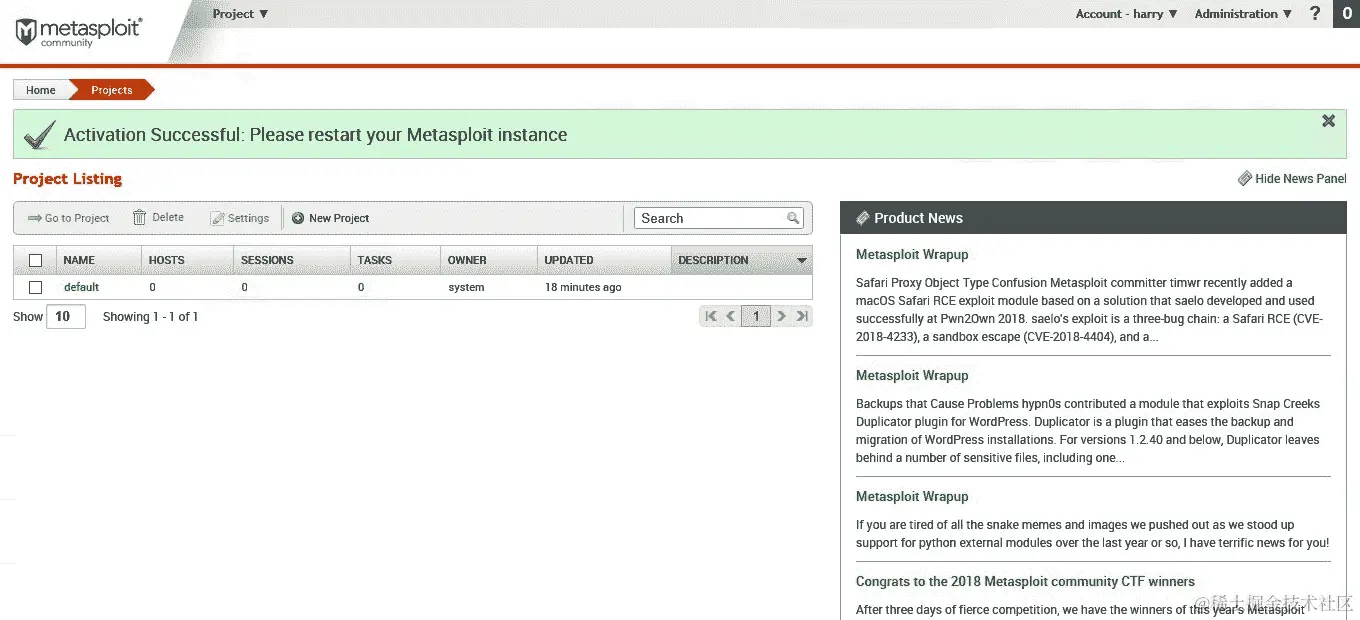
Task: Click the Delete trash can icon
Action: (139, 217)
